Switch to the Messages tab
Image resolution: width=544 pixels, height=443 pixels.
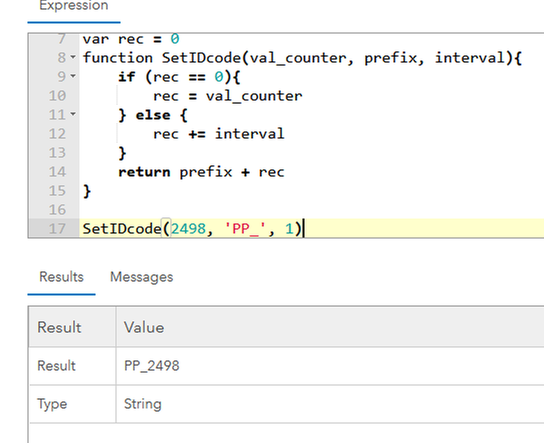coord(142,277)
